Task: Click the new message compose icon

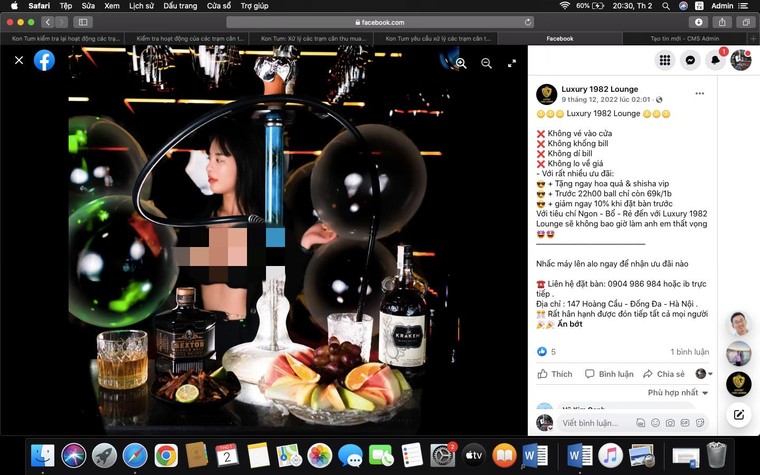Action: tap(738, 414)
